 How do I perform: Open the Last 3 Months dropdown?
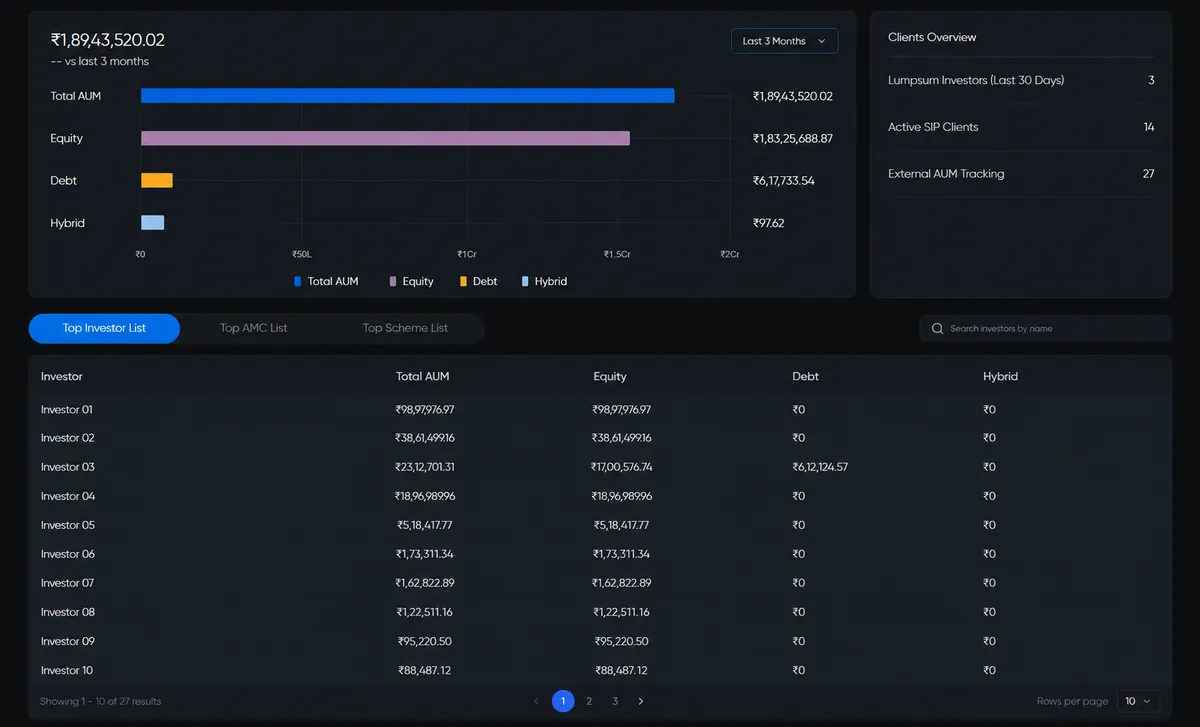tap(784, 41)
